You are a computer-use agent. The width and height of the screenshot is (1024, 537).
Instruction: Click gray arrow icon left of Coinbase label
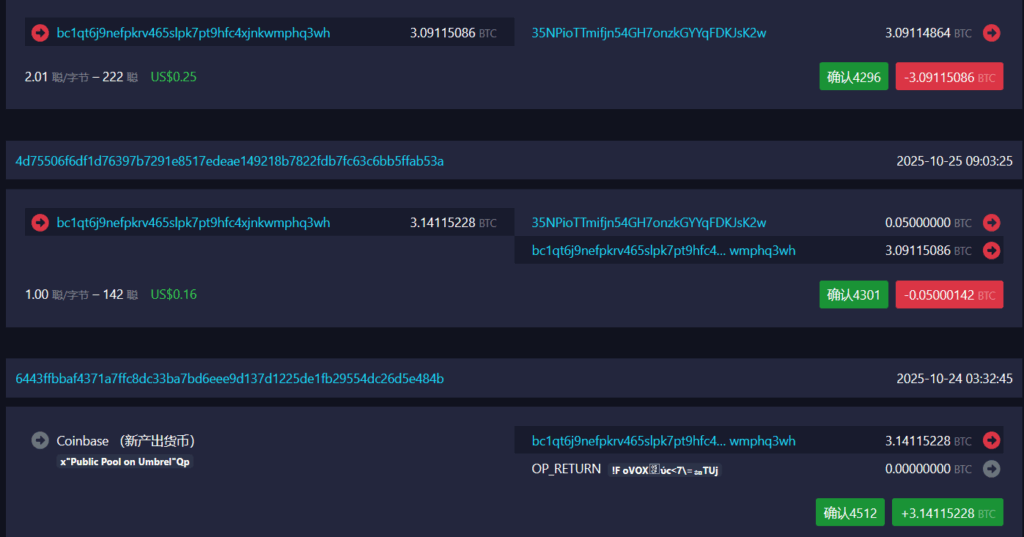pos(40,440)
